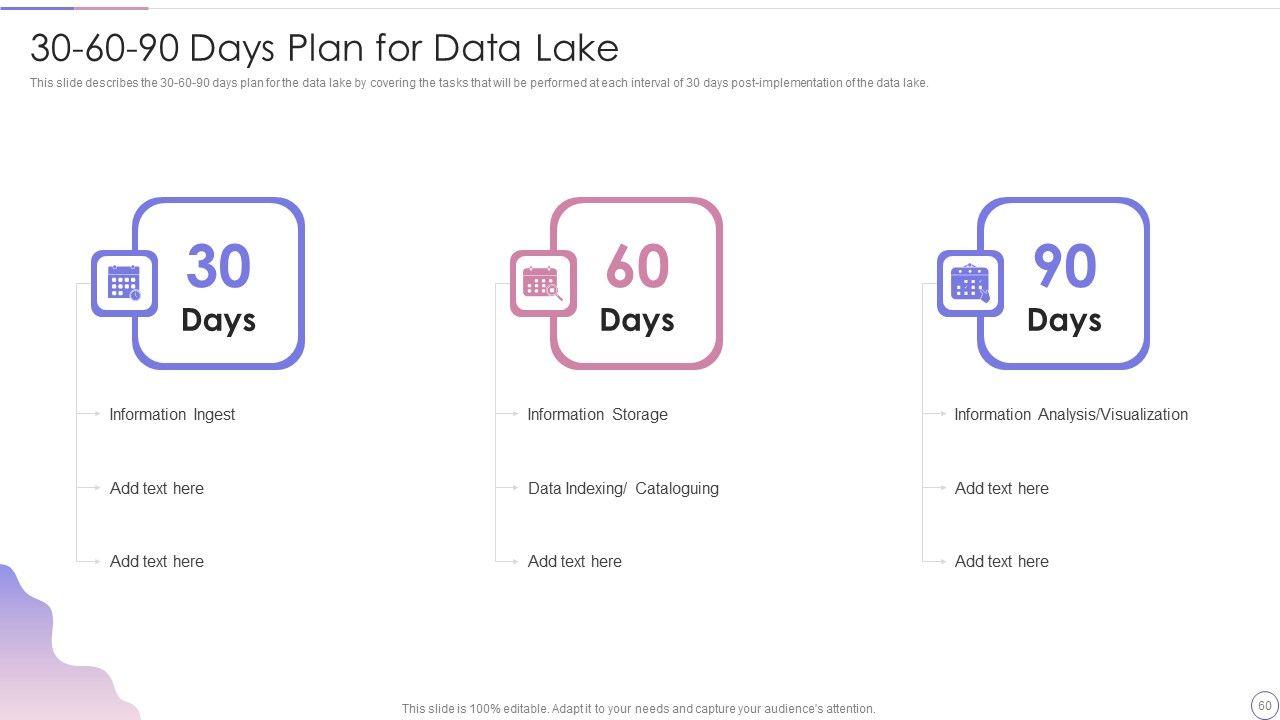Select the arrow bullet before Information Ingest
The height and width of the screenshot is (720, 1280).
[x=94, y=414]
